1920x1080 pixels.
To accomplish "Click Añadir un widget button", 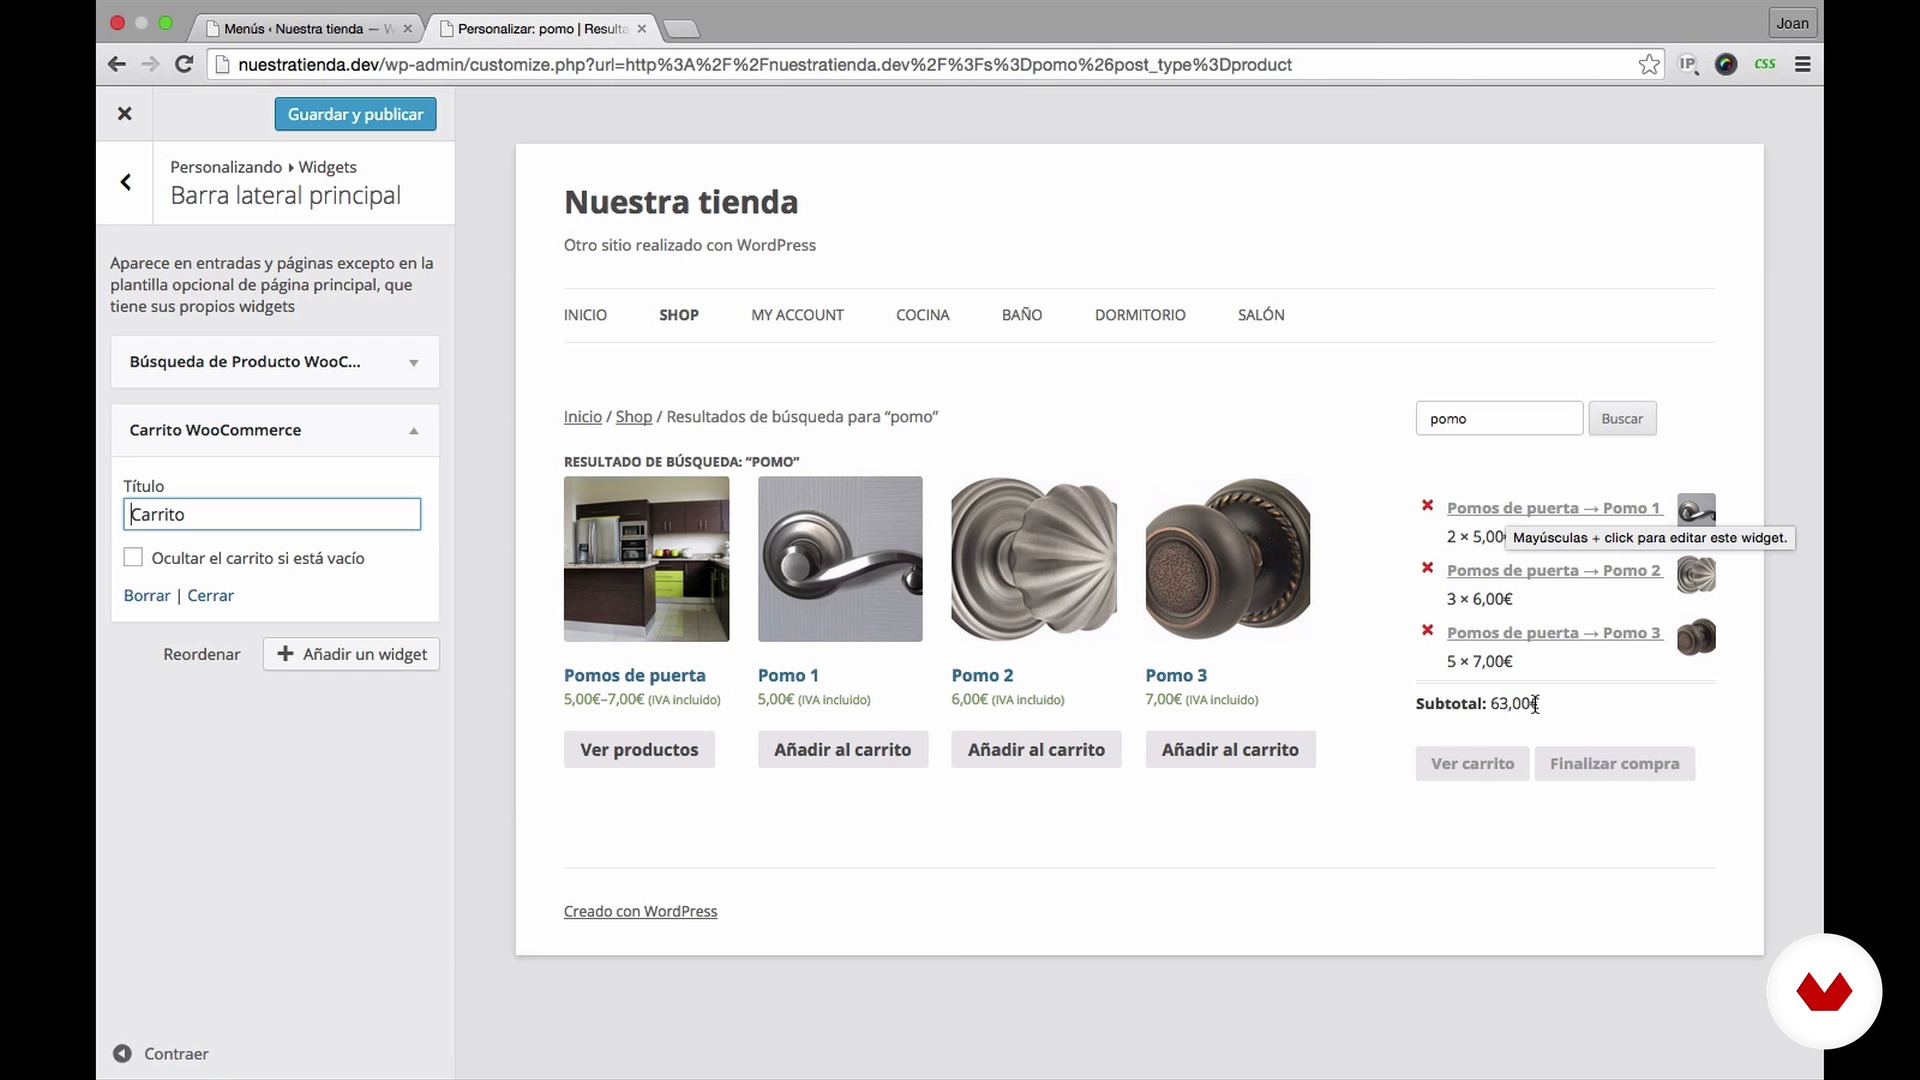I will pyautogui.click(x=351, y=654).
